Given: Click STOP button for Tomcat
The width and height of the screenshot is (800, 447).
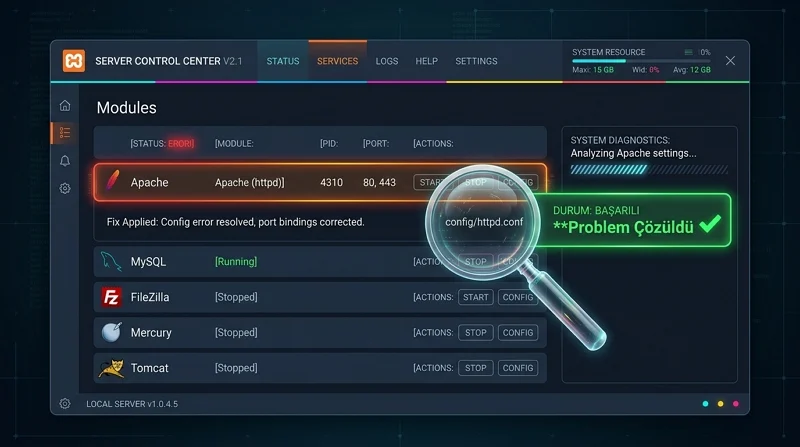Looking at the screenshot, I should click(476, 368).
